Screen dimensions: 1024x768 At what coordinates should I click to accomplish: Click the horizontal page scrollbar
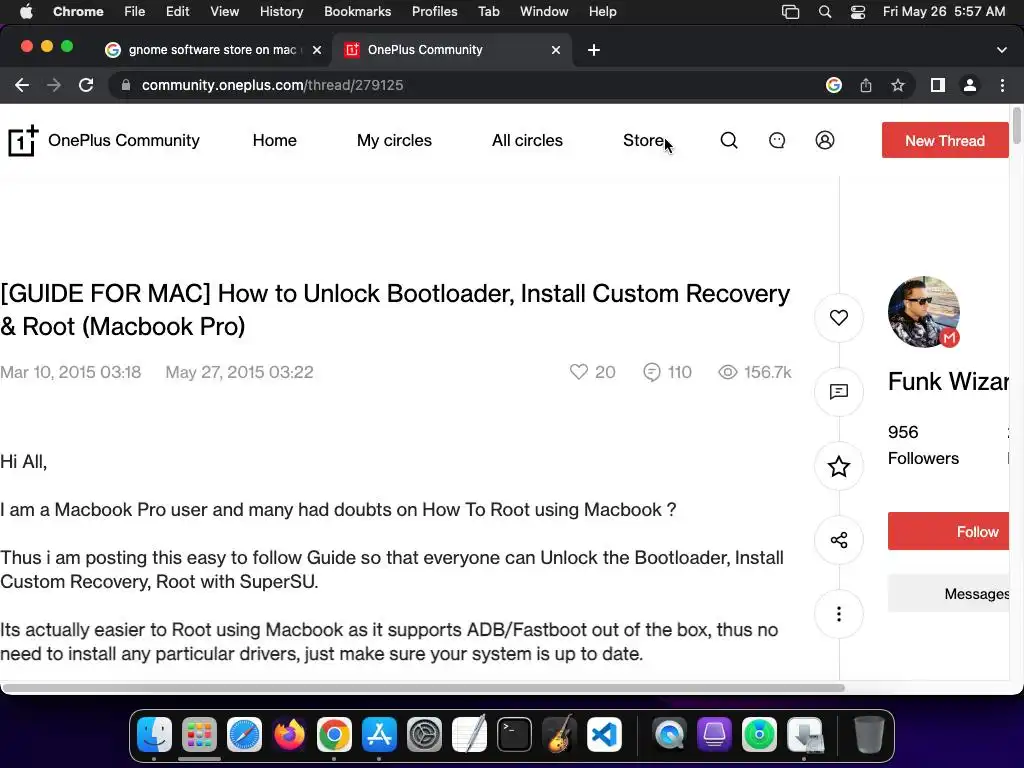tap(423, 688)
